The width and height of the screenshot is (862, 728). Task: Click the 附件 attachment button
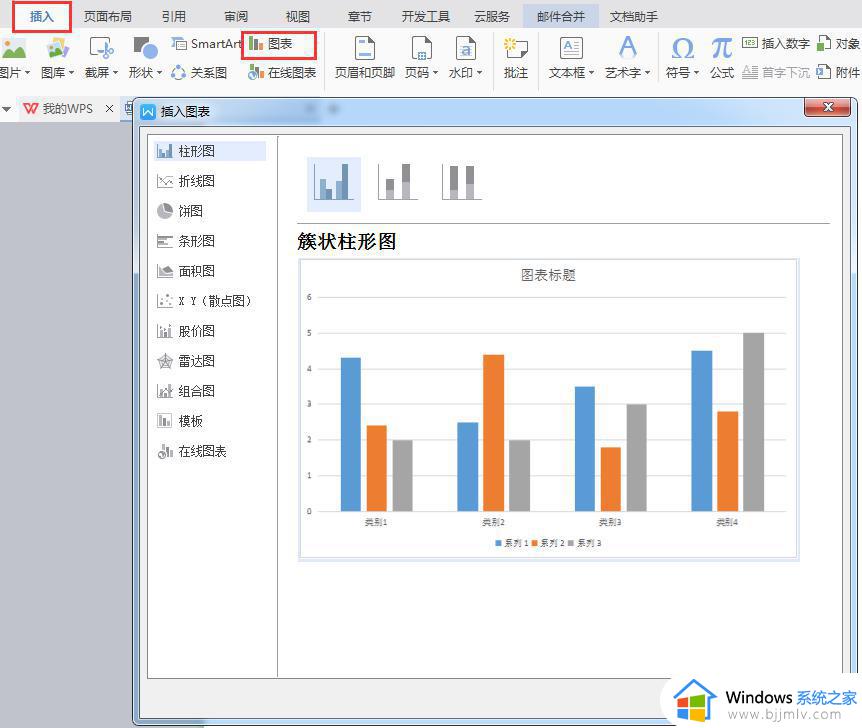(838, 72)
